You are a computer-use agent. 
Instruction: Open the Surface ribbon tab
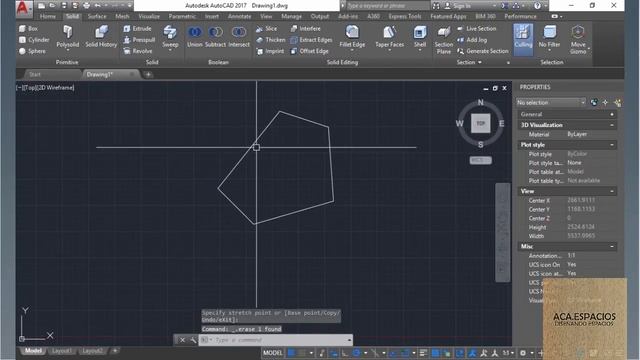click(x=97, y=16)
